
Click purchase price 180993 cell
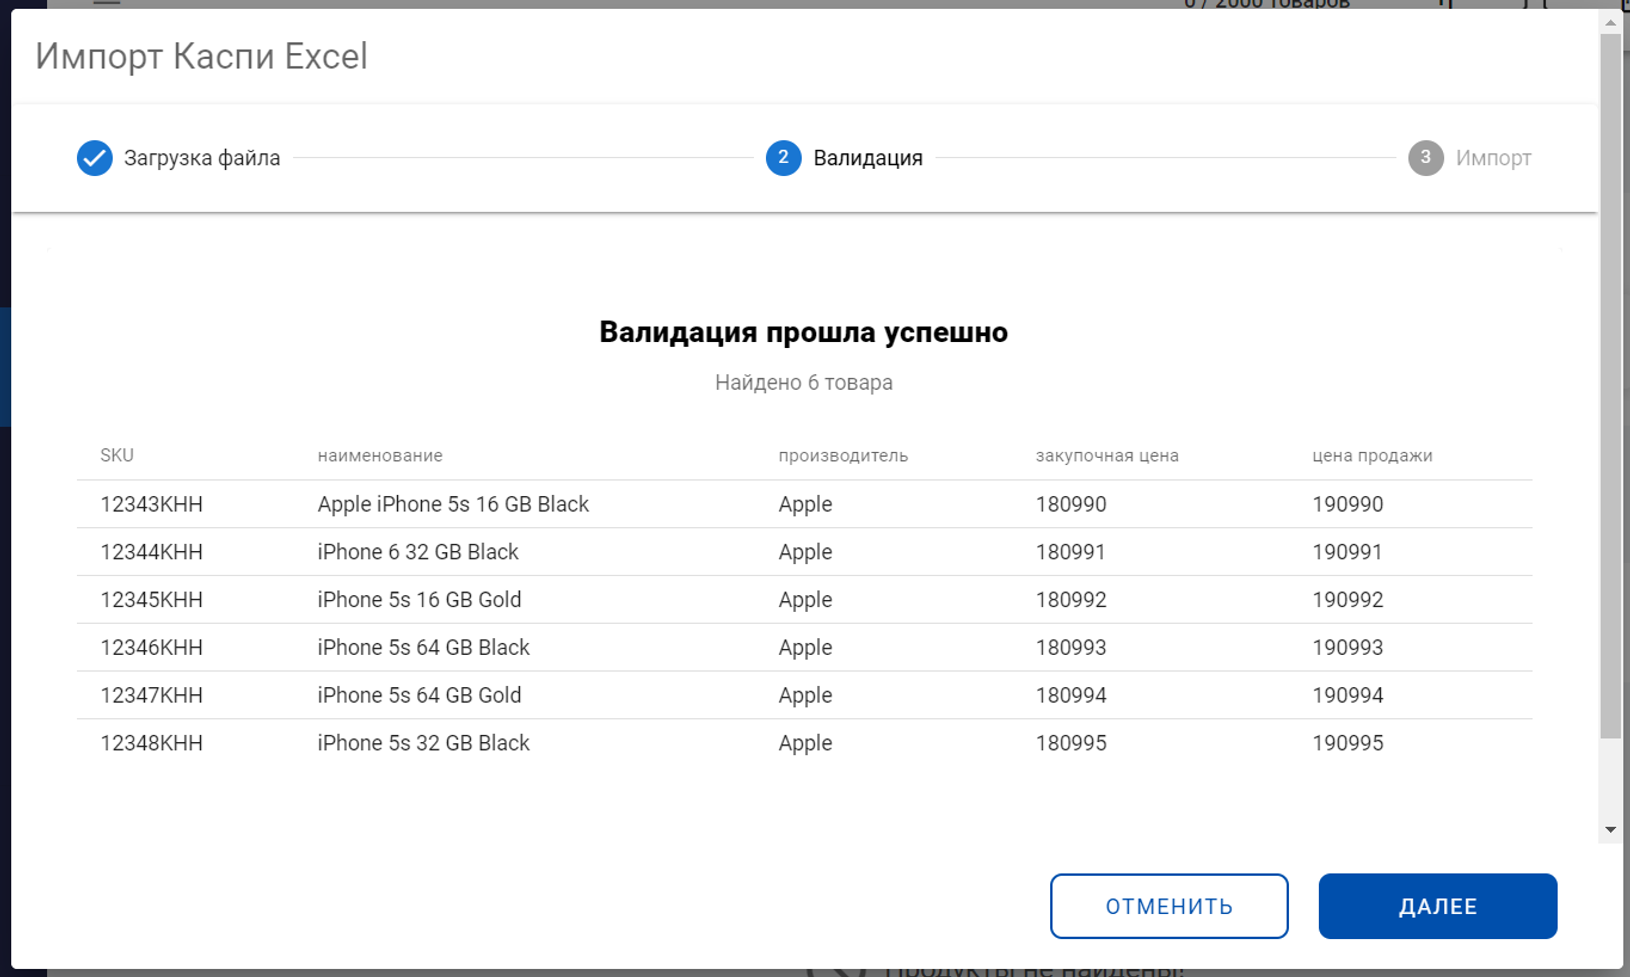pos(1071,648)
